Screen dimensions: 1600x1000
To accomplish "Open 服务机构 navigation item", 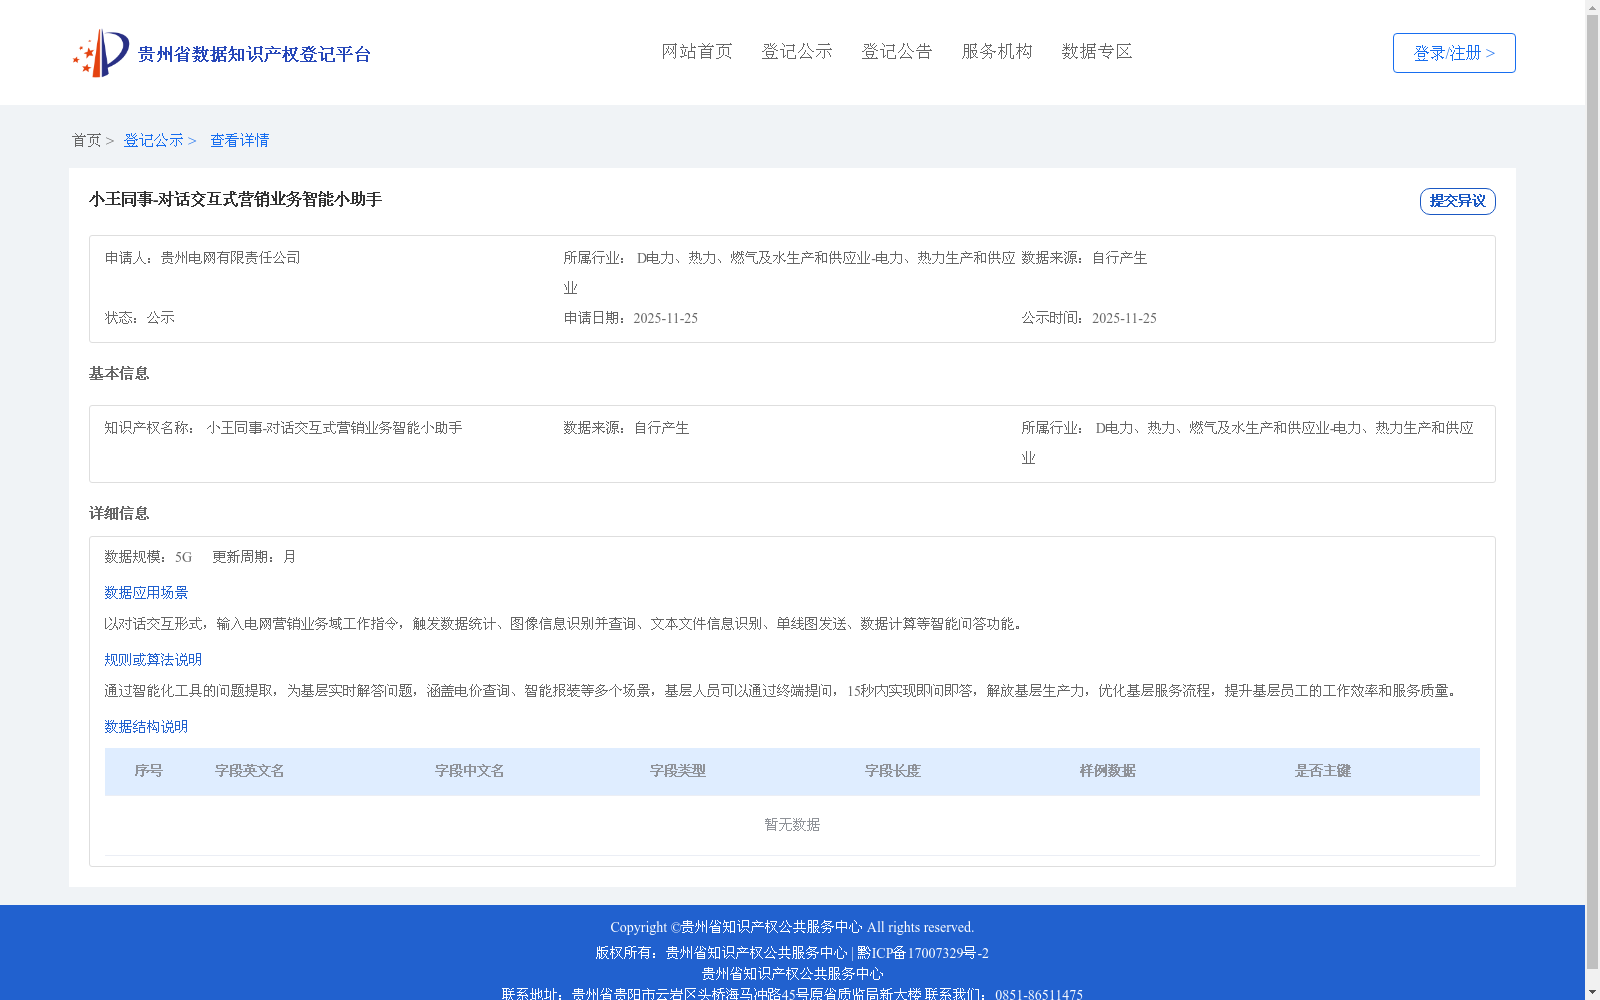I will (997, 52).
